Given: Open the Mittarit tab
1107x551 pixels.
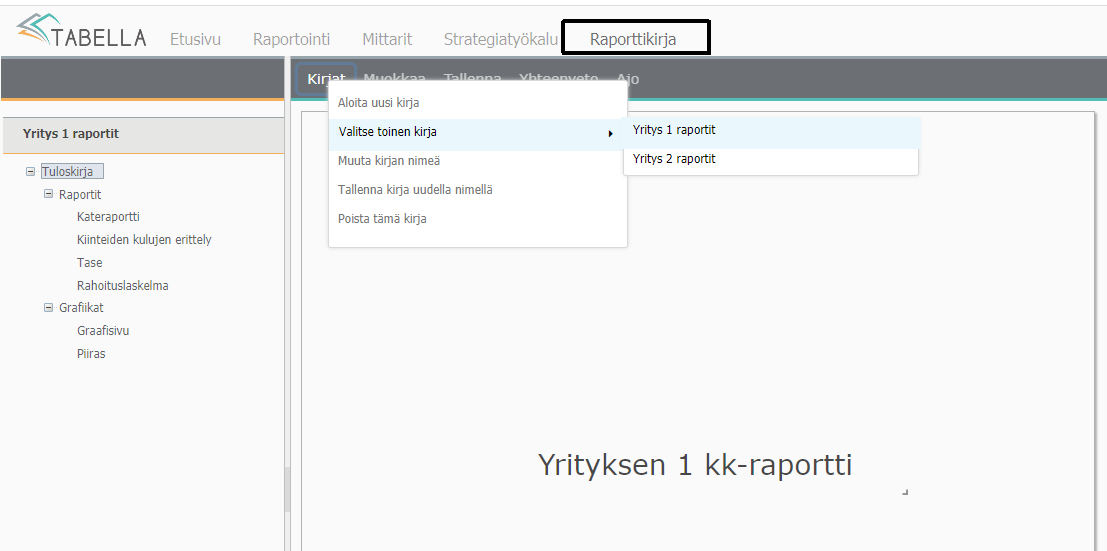Looking at the screenshot, I should pyautogui.click(x=387, y=40).
